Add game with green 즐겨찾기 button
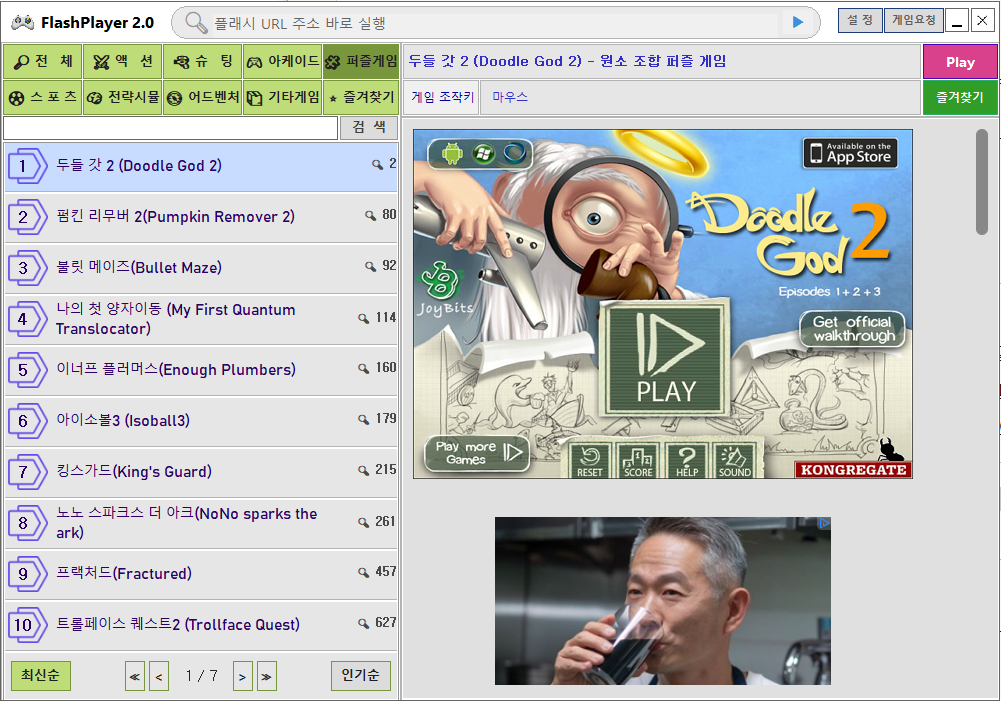1001x701 pixels. pyautogui.click(x=960, y=97)
